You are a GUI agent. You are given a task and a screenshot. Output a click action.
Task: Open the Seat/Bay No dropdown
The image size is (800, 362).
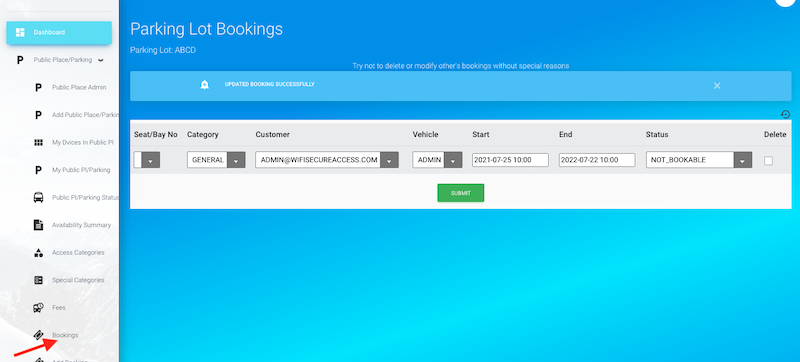coord(147,160)
